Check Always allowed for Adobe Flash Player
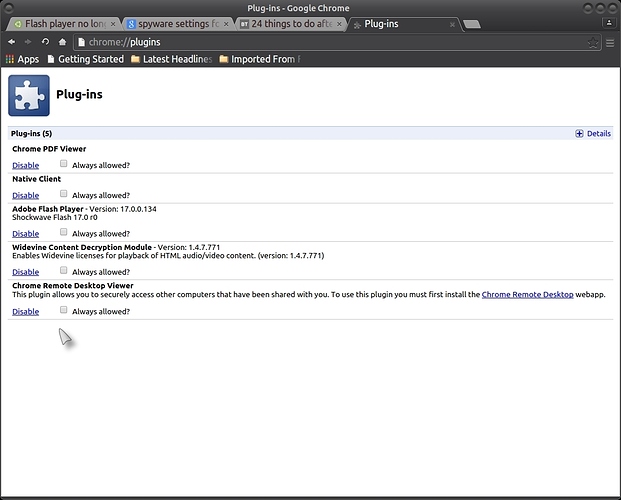Viewport: 621px width, 500px height. tap(63, 232)
